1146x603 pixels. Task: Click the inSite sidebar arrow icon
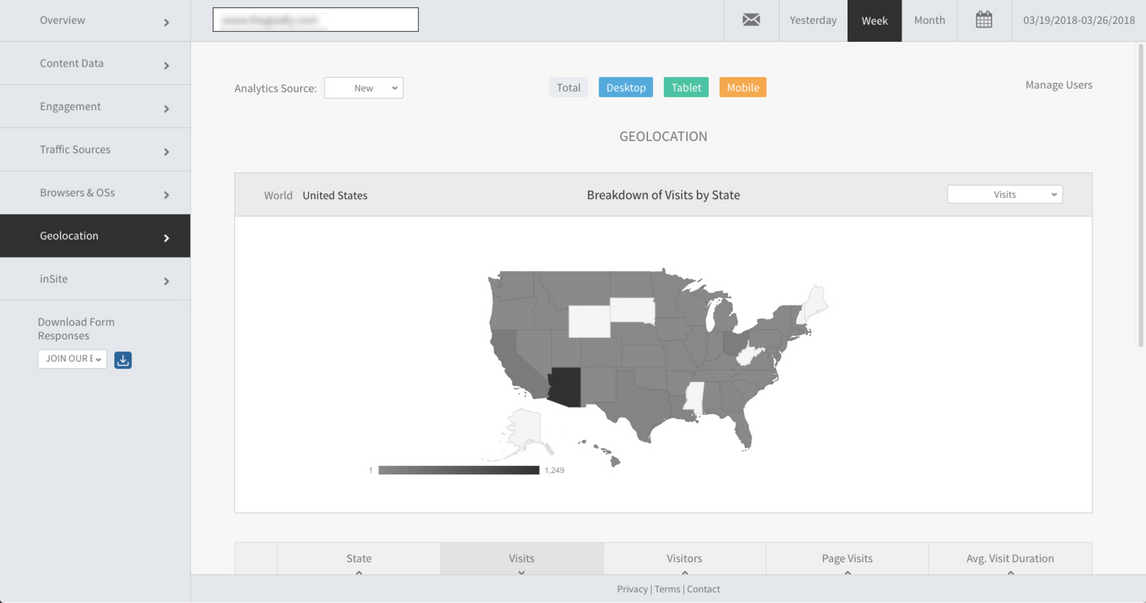pos(166,281)
